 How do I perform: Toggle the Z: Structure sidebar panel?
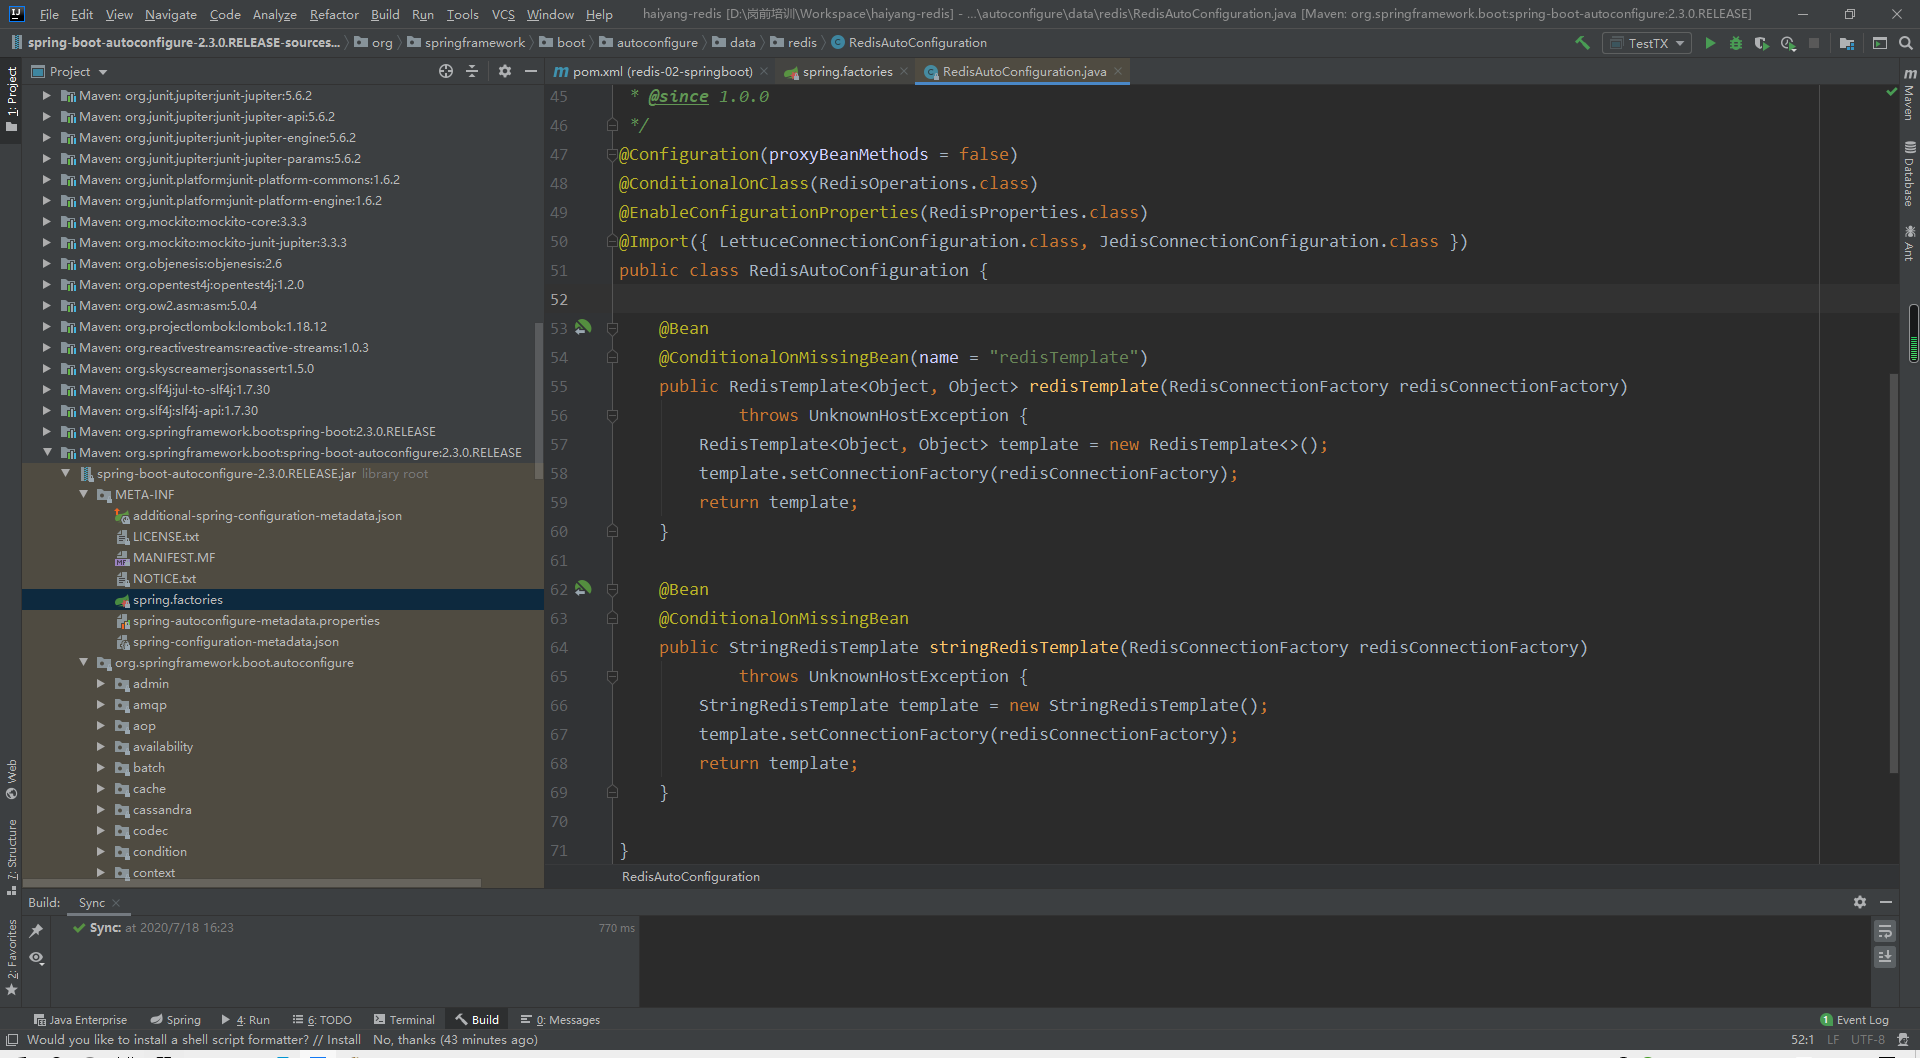point(12,857)
